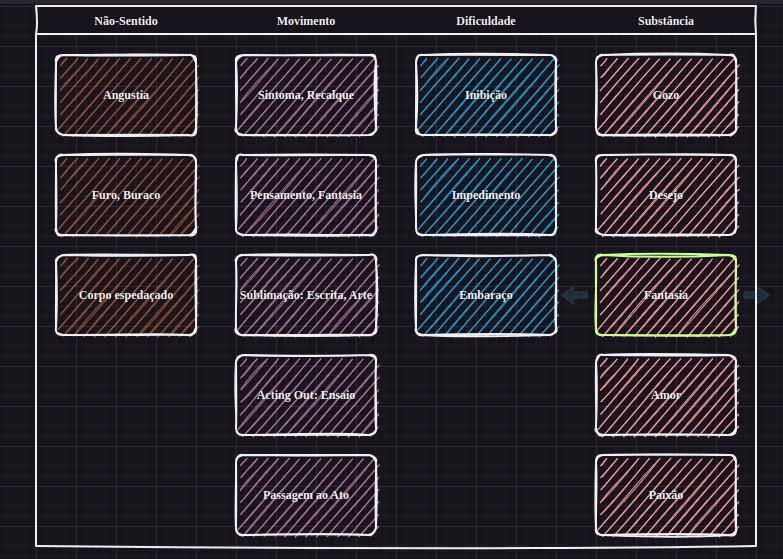
Task: Select the blue Inibição box
Action: (x=486, y=95)
